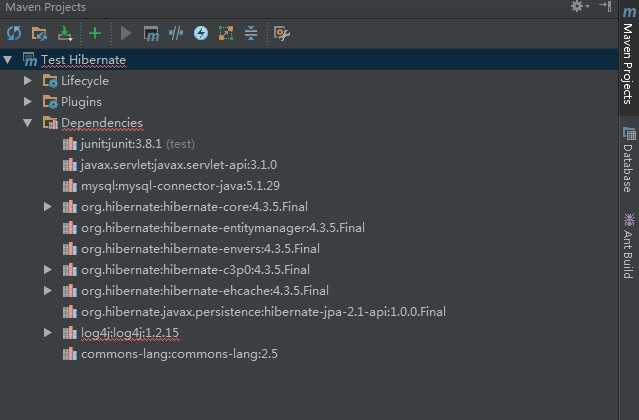Click library icon beside junit dependency
639x420 pixels.
coord(70,144)
